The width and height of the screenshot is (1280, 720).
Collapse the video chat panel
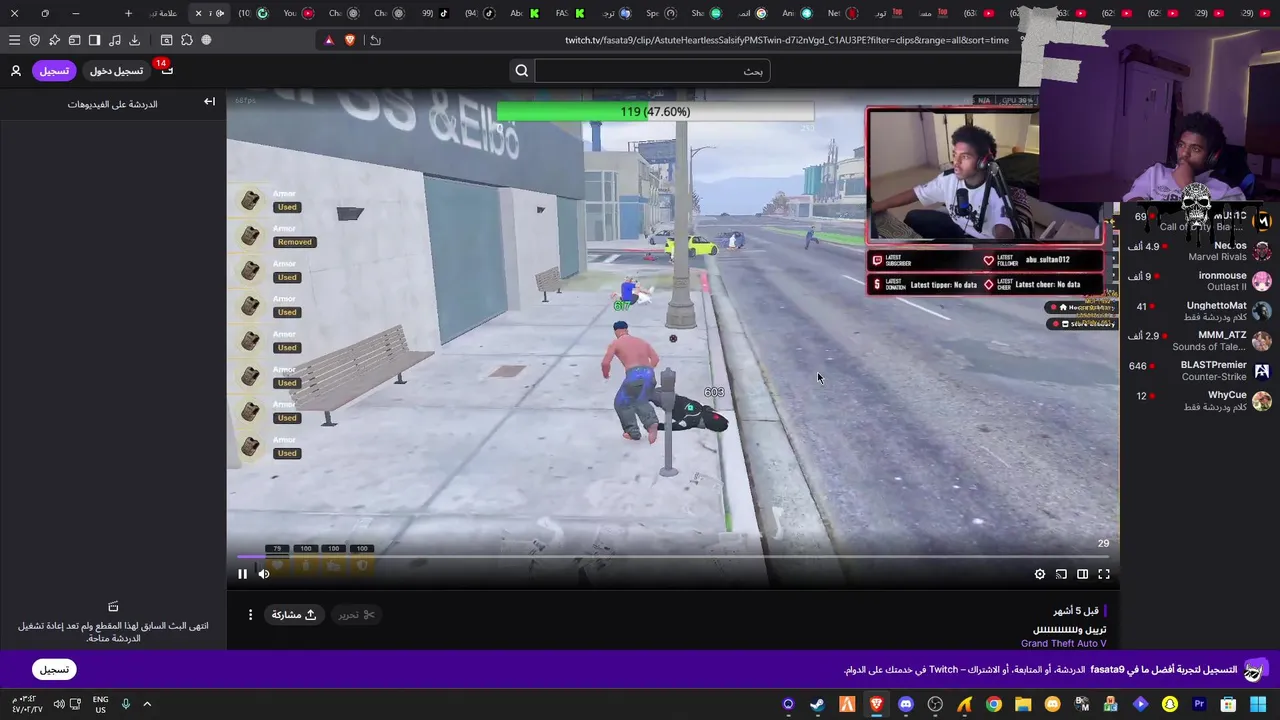pos(209,102)
